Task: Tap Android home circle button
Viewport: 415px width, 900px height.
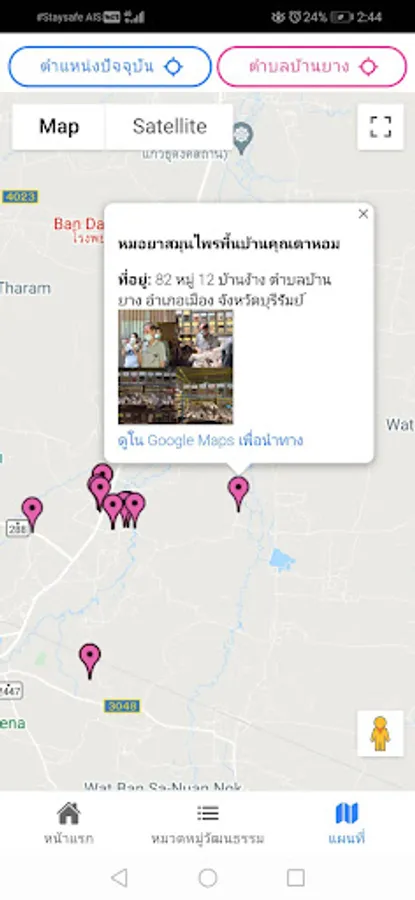Action: [207, 877]
